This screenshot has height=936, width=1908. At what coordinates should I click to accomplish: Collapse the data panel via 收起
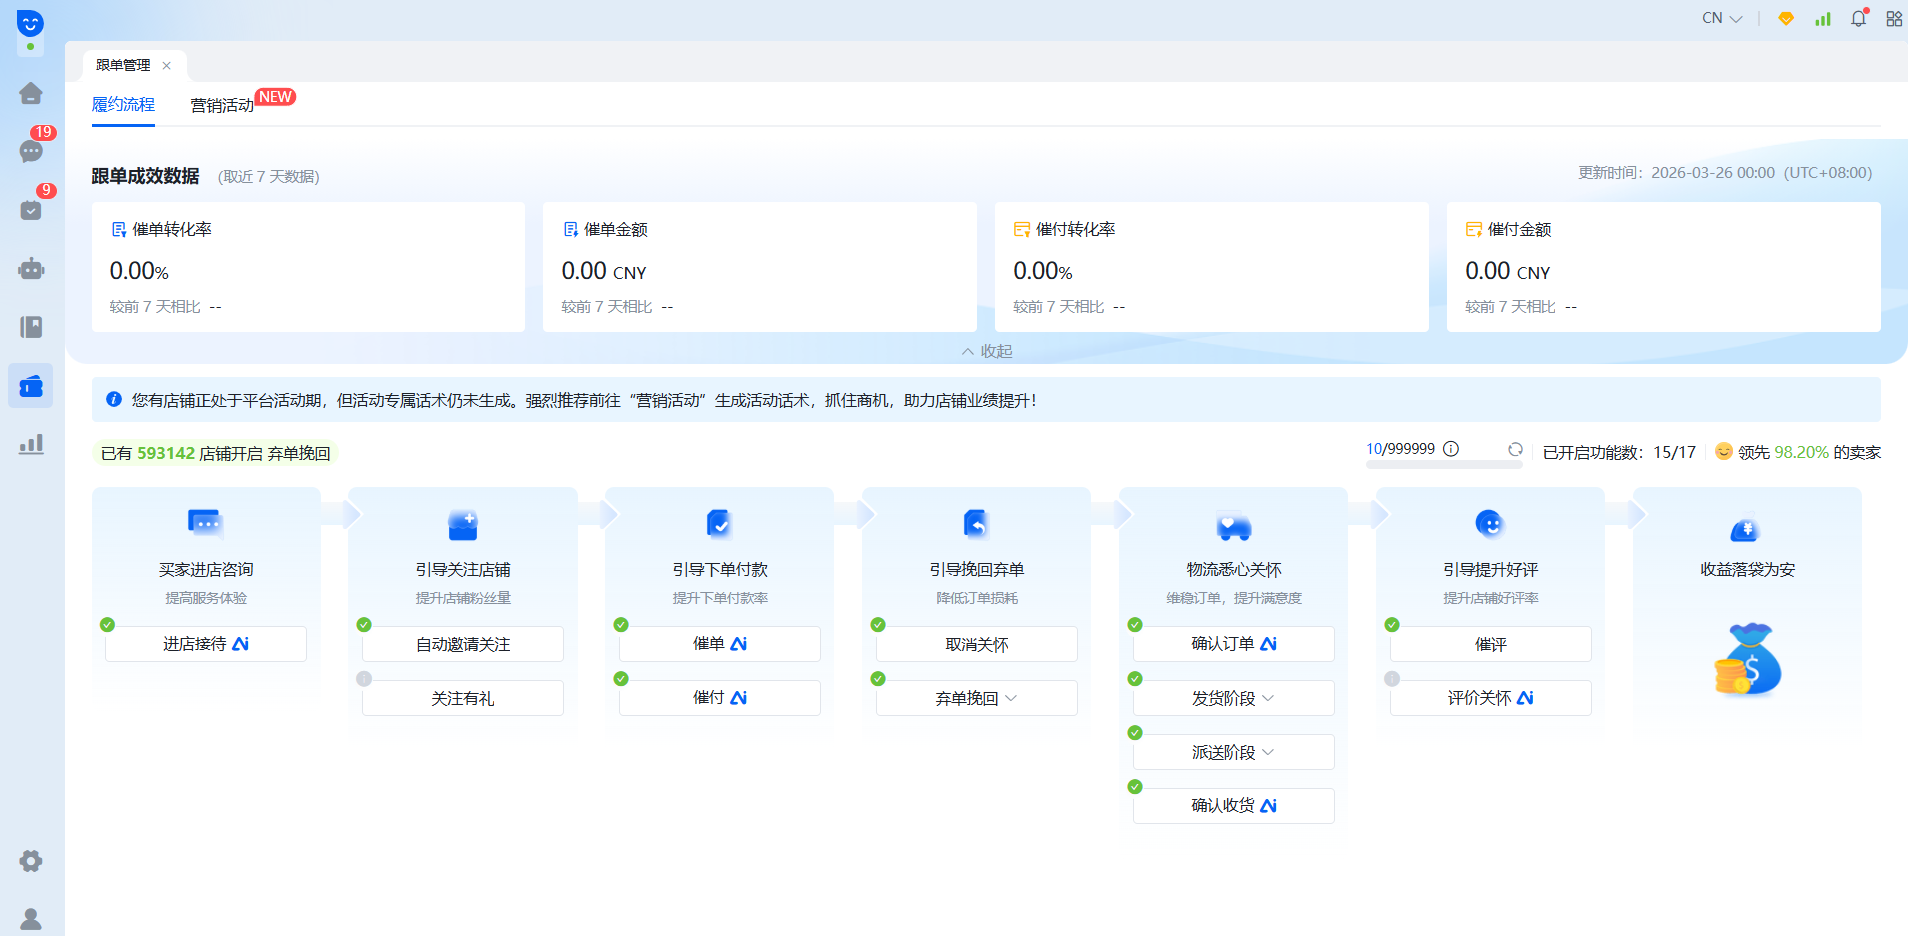point(987,351)
